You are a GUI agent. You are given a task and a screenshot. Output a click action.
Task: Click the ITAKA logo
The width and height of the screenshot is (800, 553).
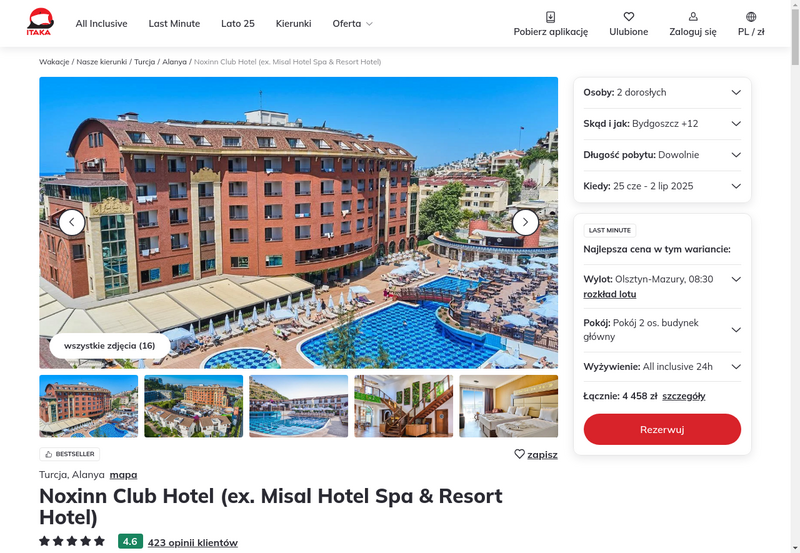(40, 22)
